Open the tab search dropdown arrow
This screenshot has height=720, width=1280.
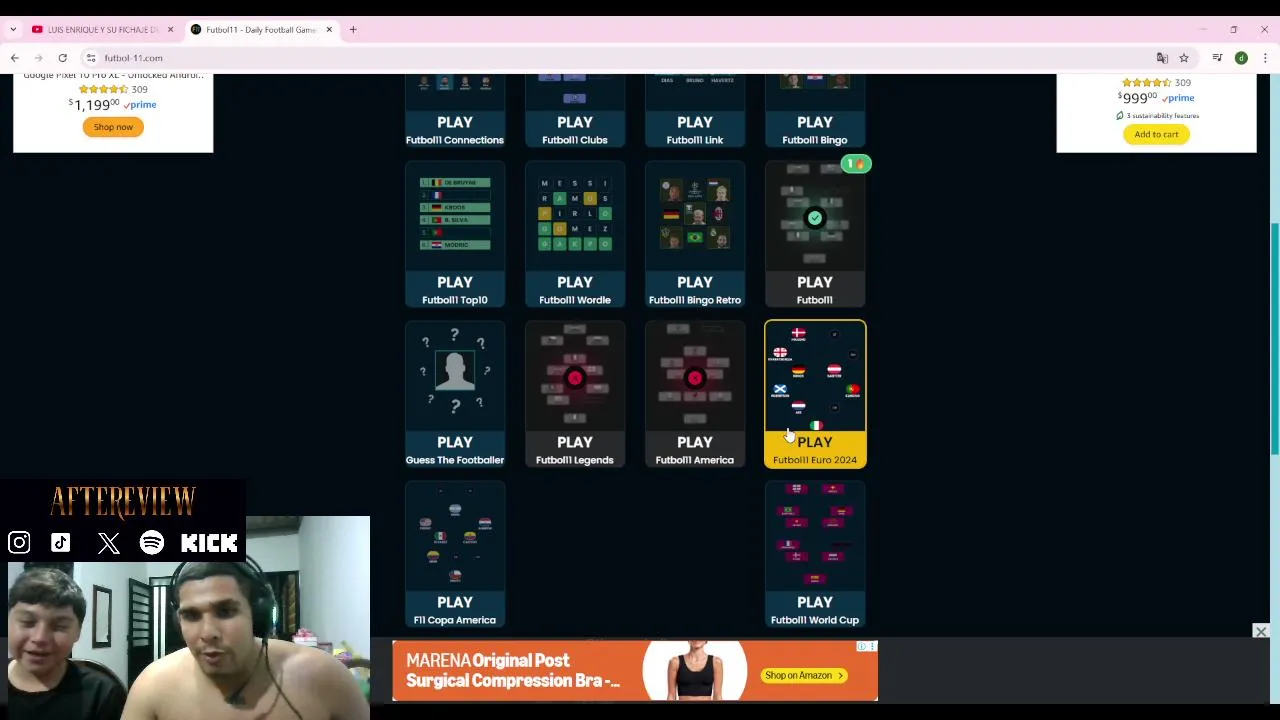tap(13, 30)
